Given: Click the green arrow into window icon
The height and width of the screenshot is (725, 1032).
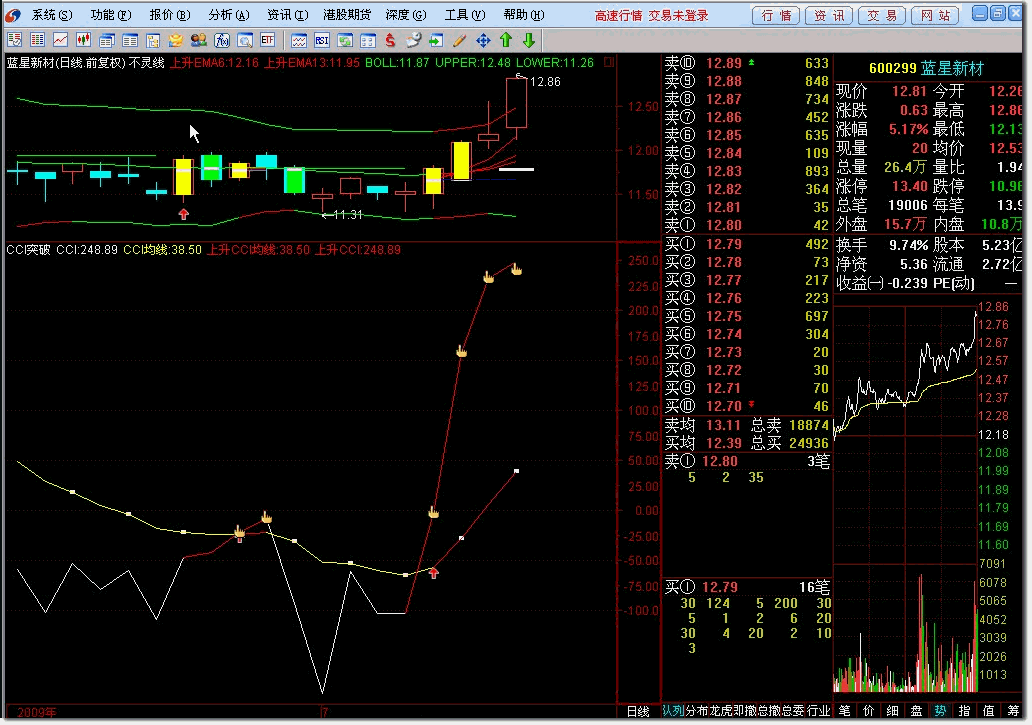Looking at the screenshot, I should [436, 40].
